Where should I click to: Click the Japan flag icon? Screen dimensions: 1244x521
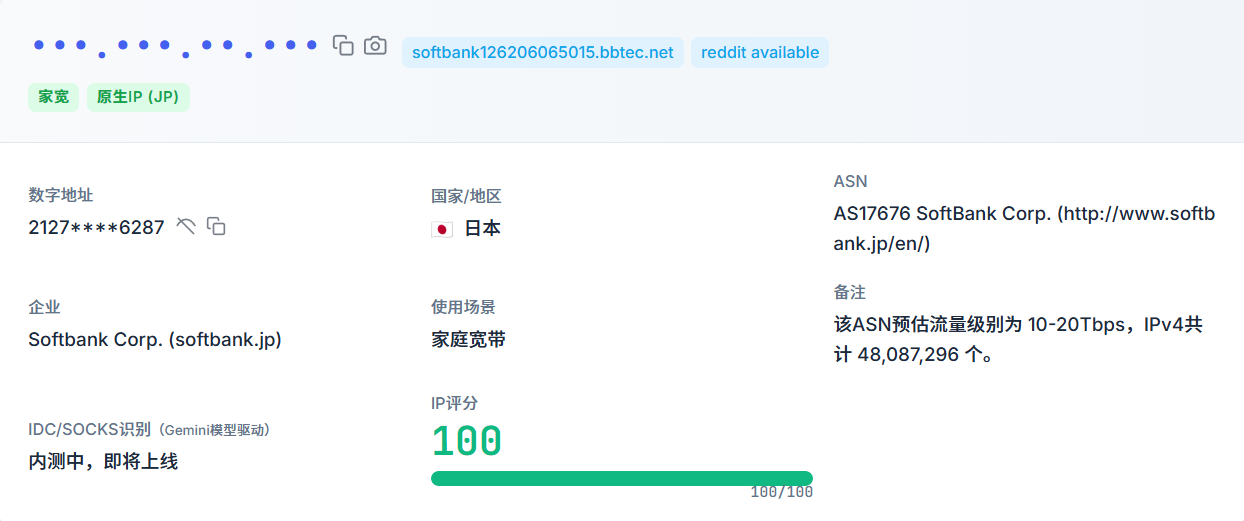point(442,229)
